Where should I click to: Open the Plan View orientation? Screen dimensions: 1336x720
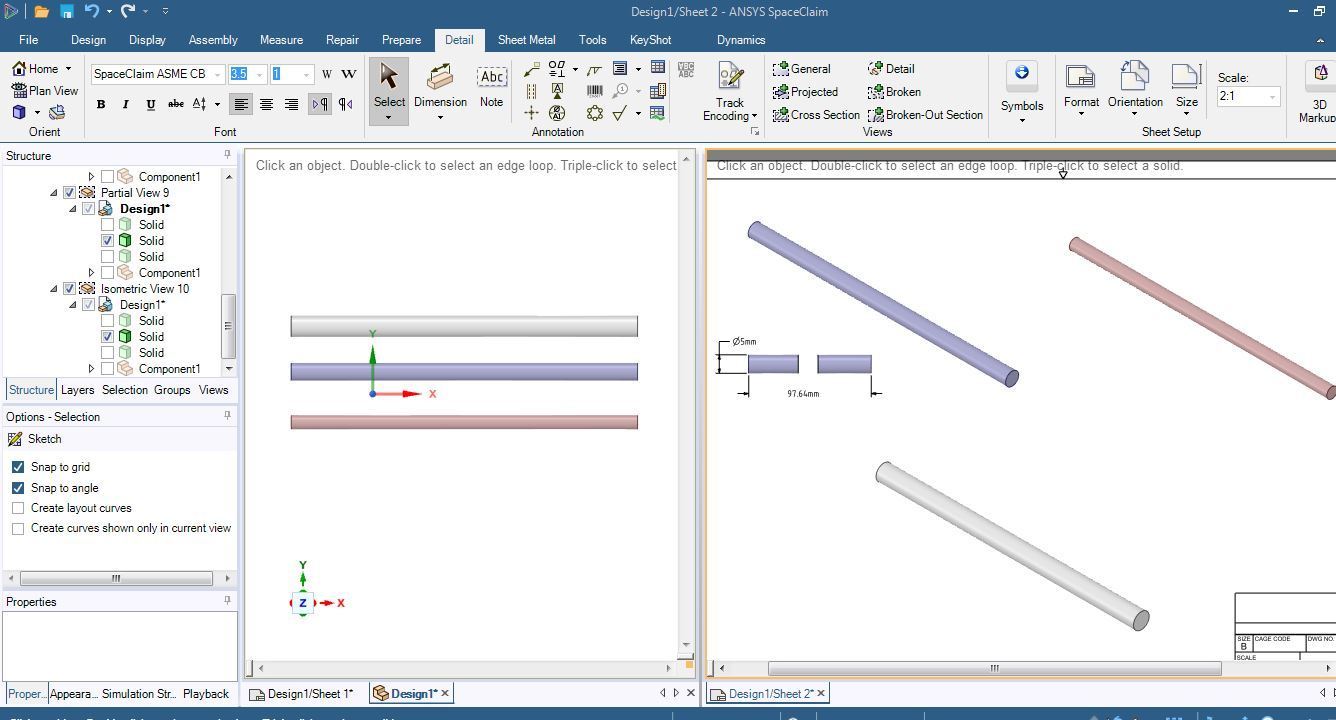click(44, 91)
